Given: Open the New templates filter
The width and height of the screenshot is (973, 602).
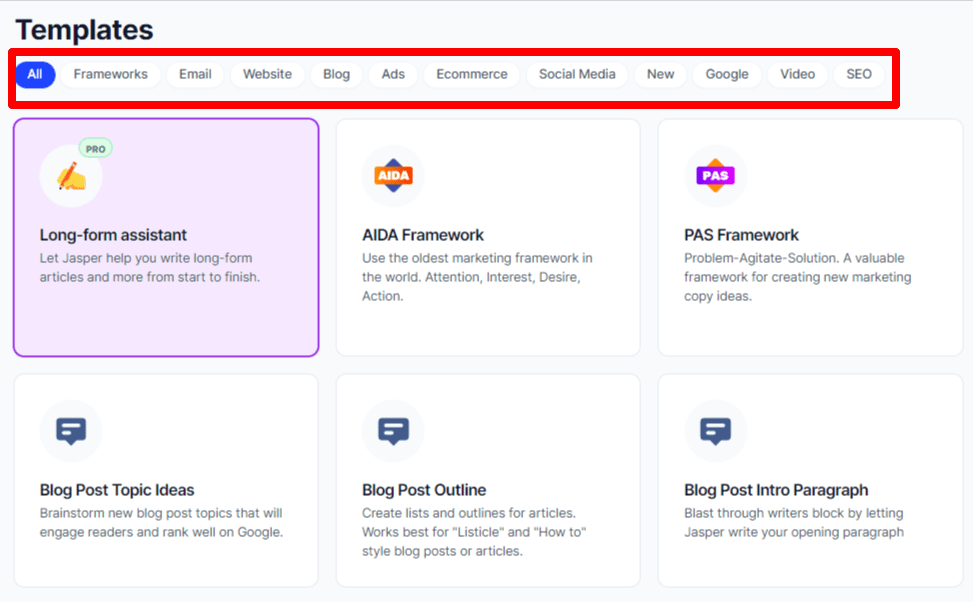Looking at the screenshot, I should click(x=660, y=74).
